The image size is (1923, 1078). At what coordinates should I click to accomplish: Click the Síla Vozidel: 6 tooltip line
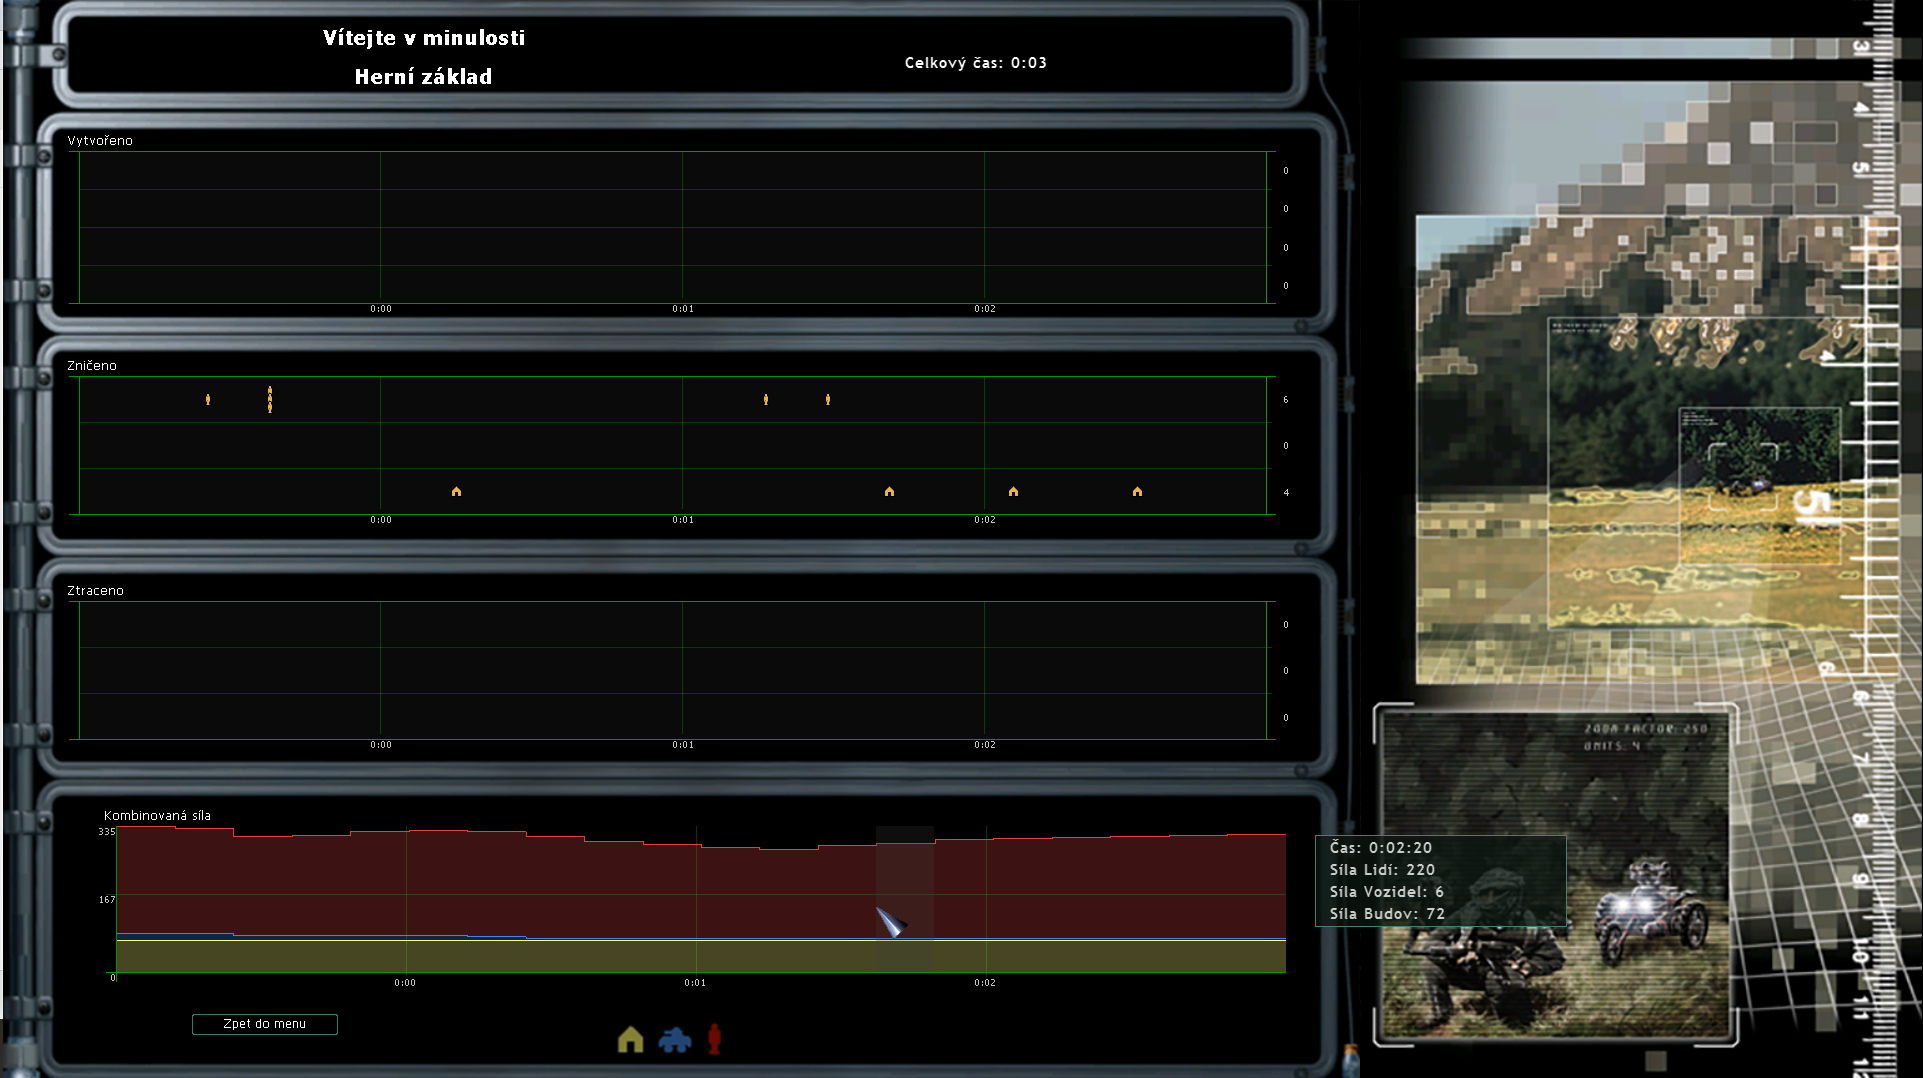1386,892
